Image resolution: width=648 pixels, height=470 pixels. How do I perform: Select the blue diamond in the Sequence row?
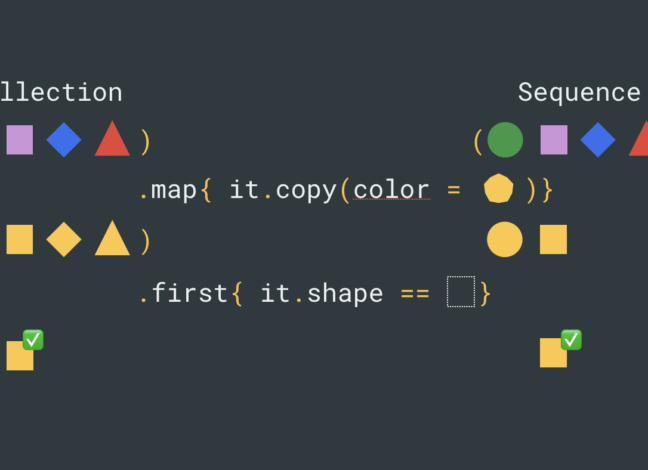[x=598, y=140]
